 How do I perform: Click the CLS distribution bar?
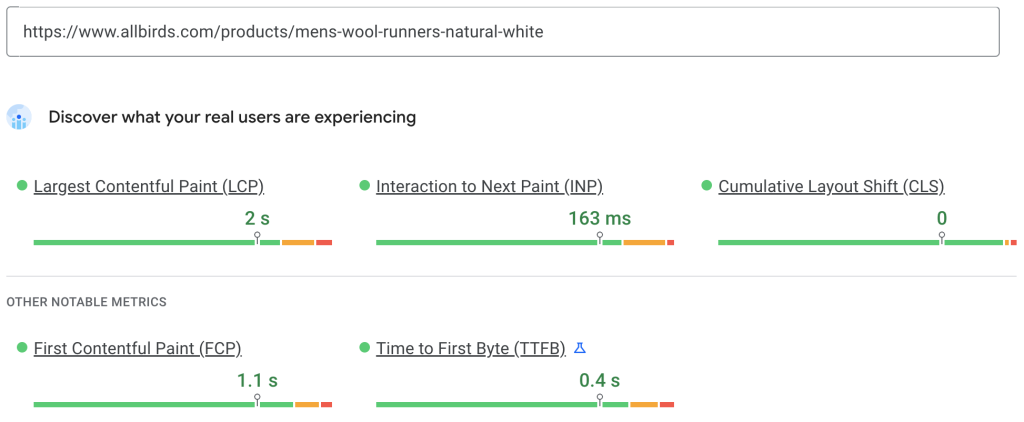[x=867, y=242]
